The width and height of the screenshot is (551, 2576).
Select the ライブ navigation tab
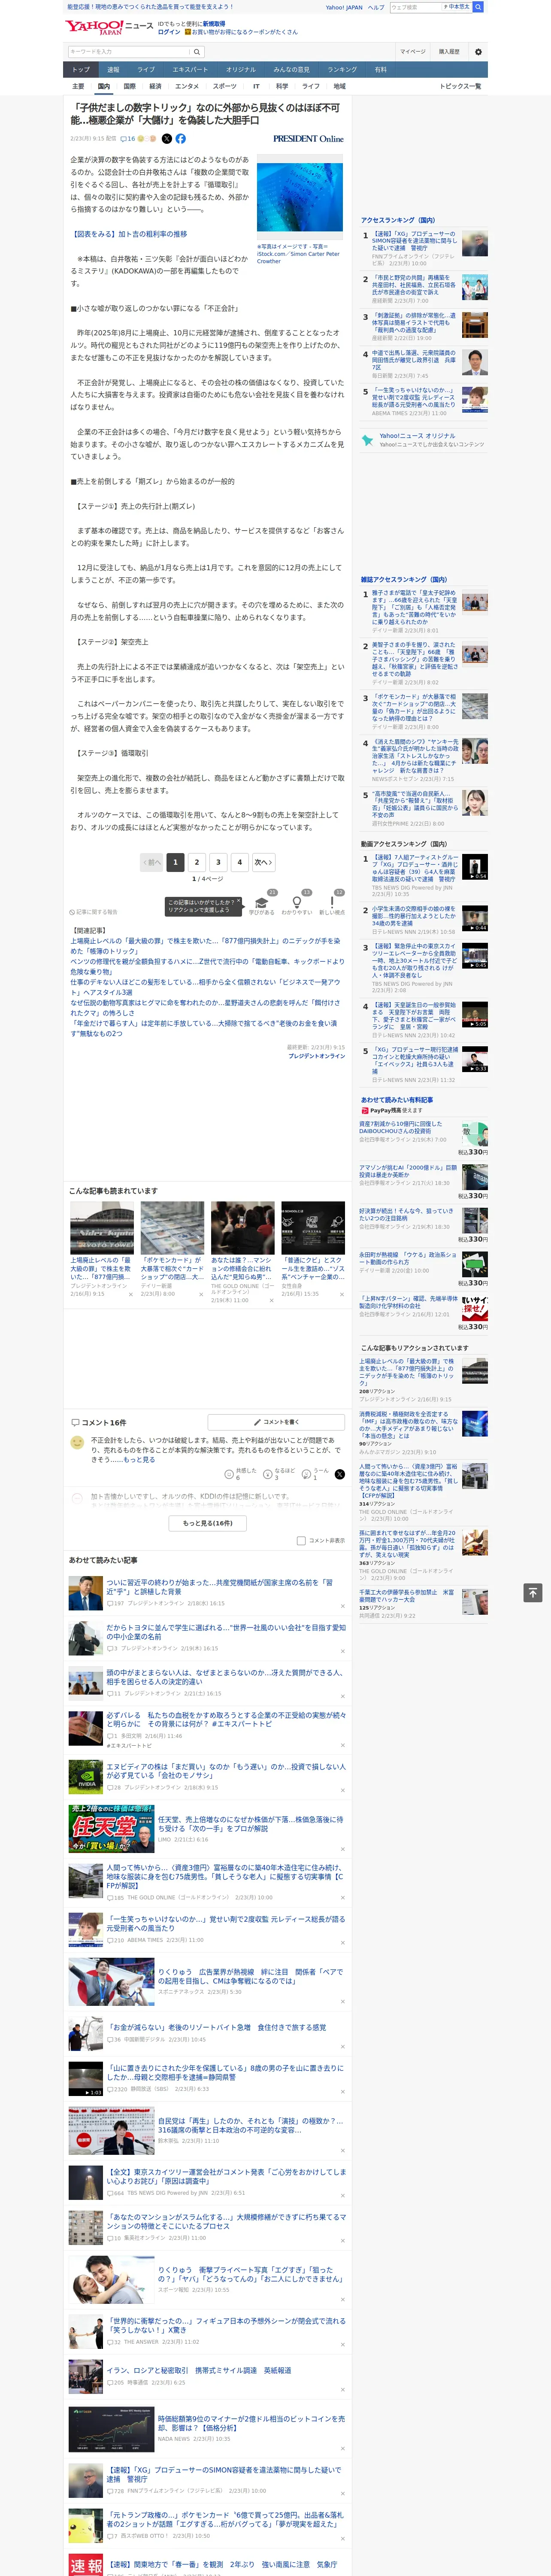(146, 70)
